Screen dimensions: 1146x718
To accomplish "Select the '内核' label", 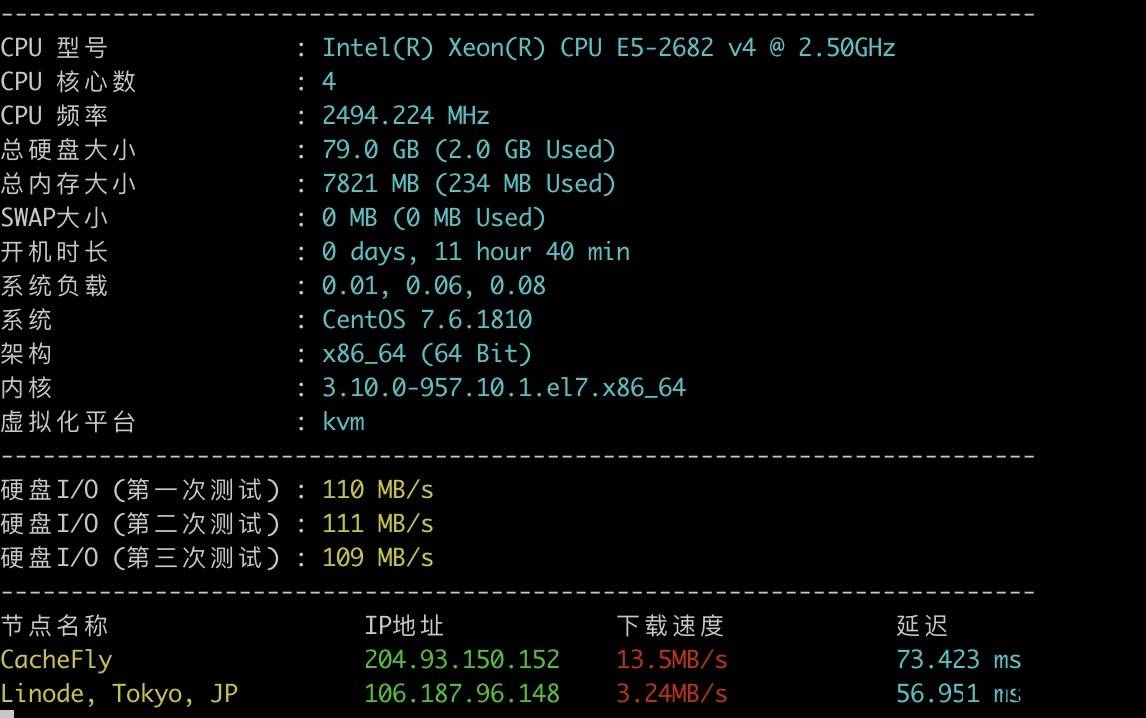I will (26, 388).
